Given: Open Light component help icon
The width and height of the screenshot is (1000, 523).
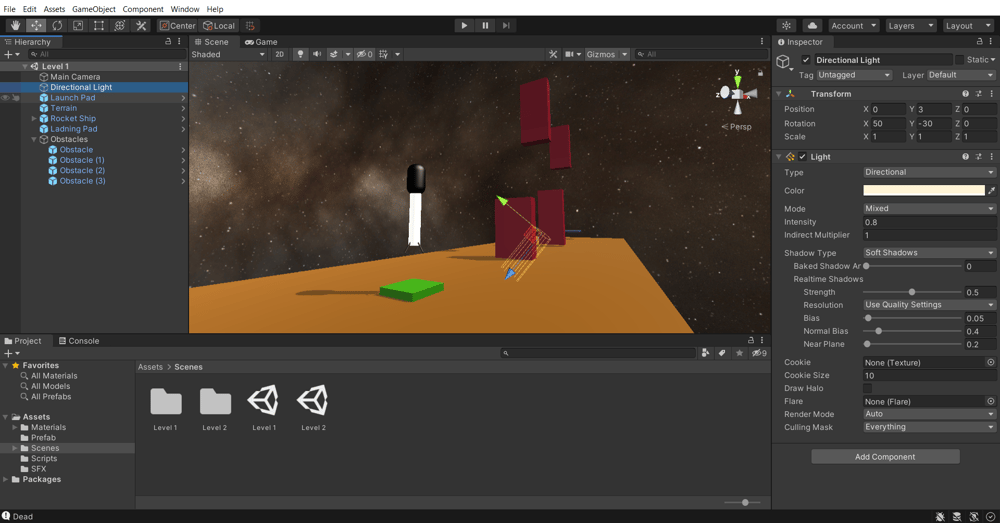Looking at the screenshot, I should click(966, 156).
